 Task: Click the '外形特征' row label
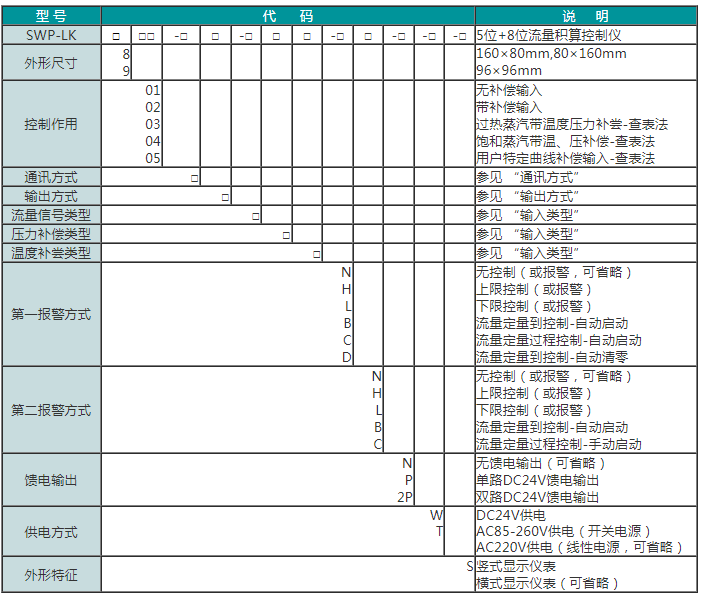pos(51,574)
